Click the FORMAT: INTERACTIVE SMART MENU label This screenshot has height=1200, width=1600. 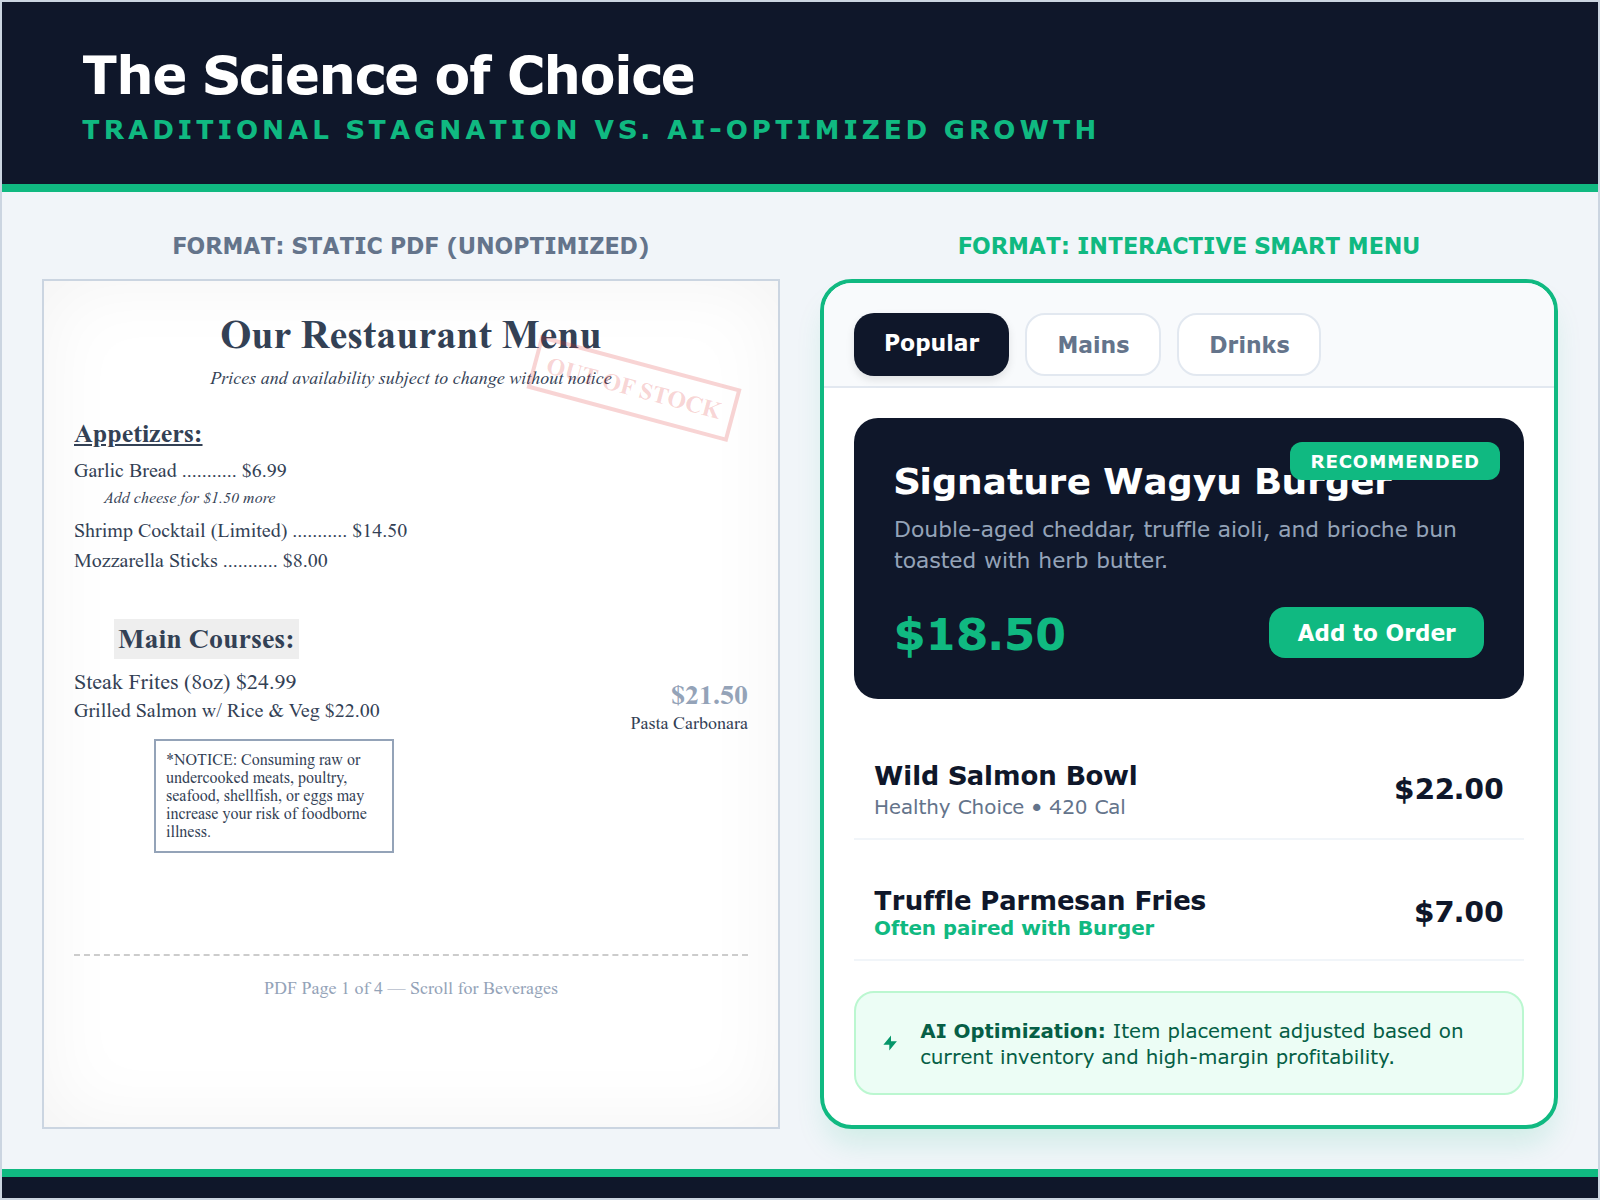click(1188, 245)
